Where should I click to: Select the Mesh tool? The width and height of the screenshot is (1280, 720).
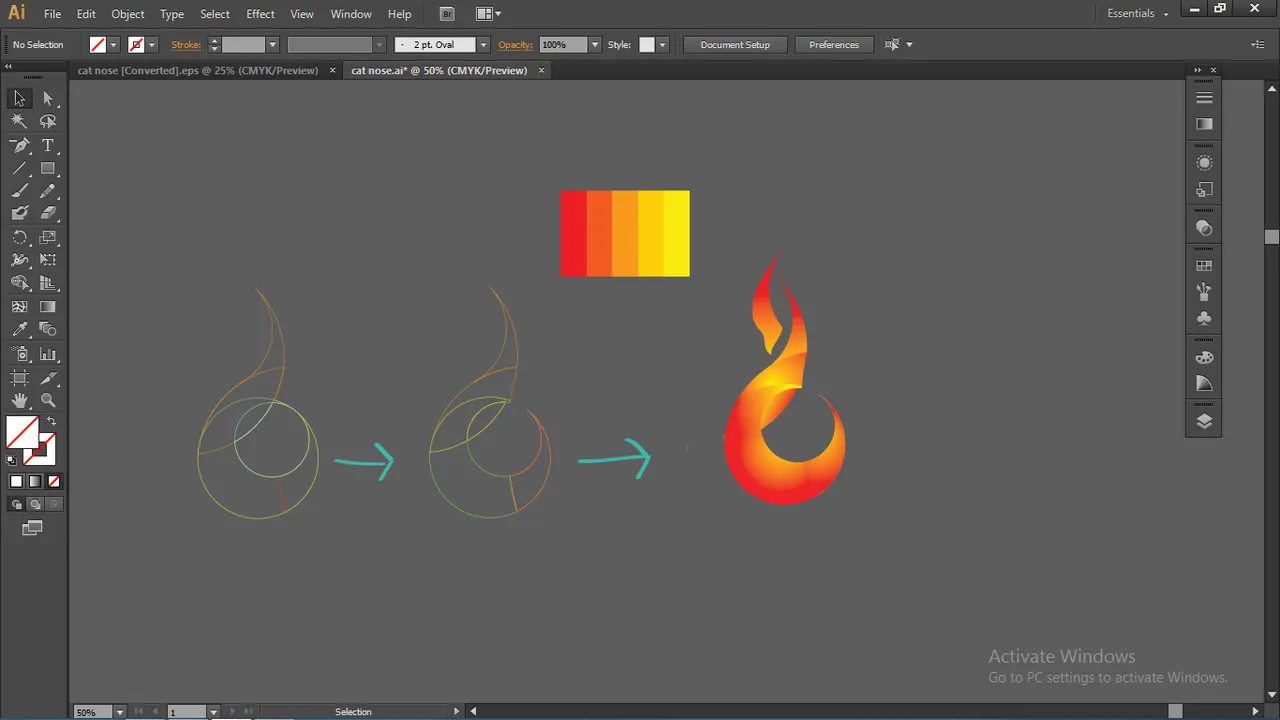19,307
